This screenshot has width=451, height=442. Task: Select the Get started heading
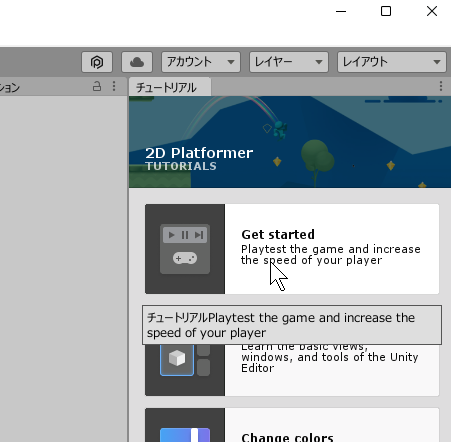pyautogui.click(x=278, y=235)
